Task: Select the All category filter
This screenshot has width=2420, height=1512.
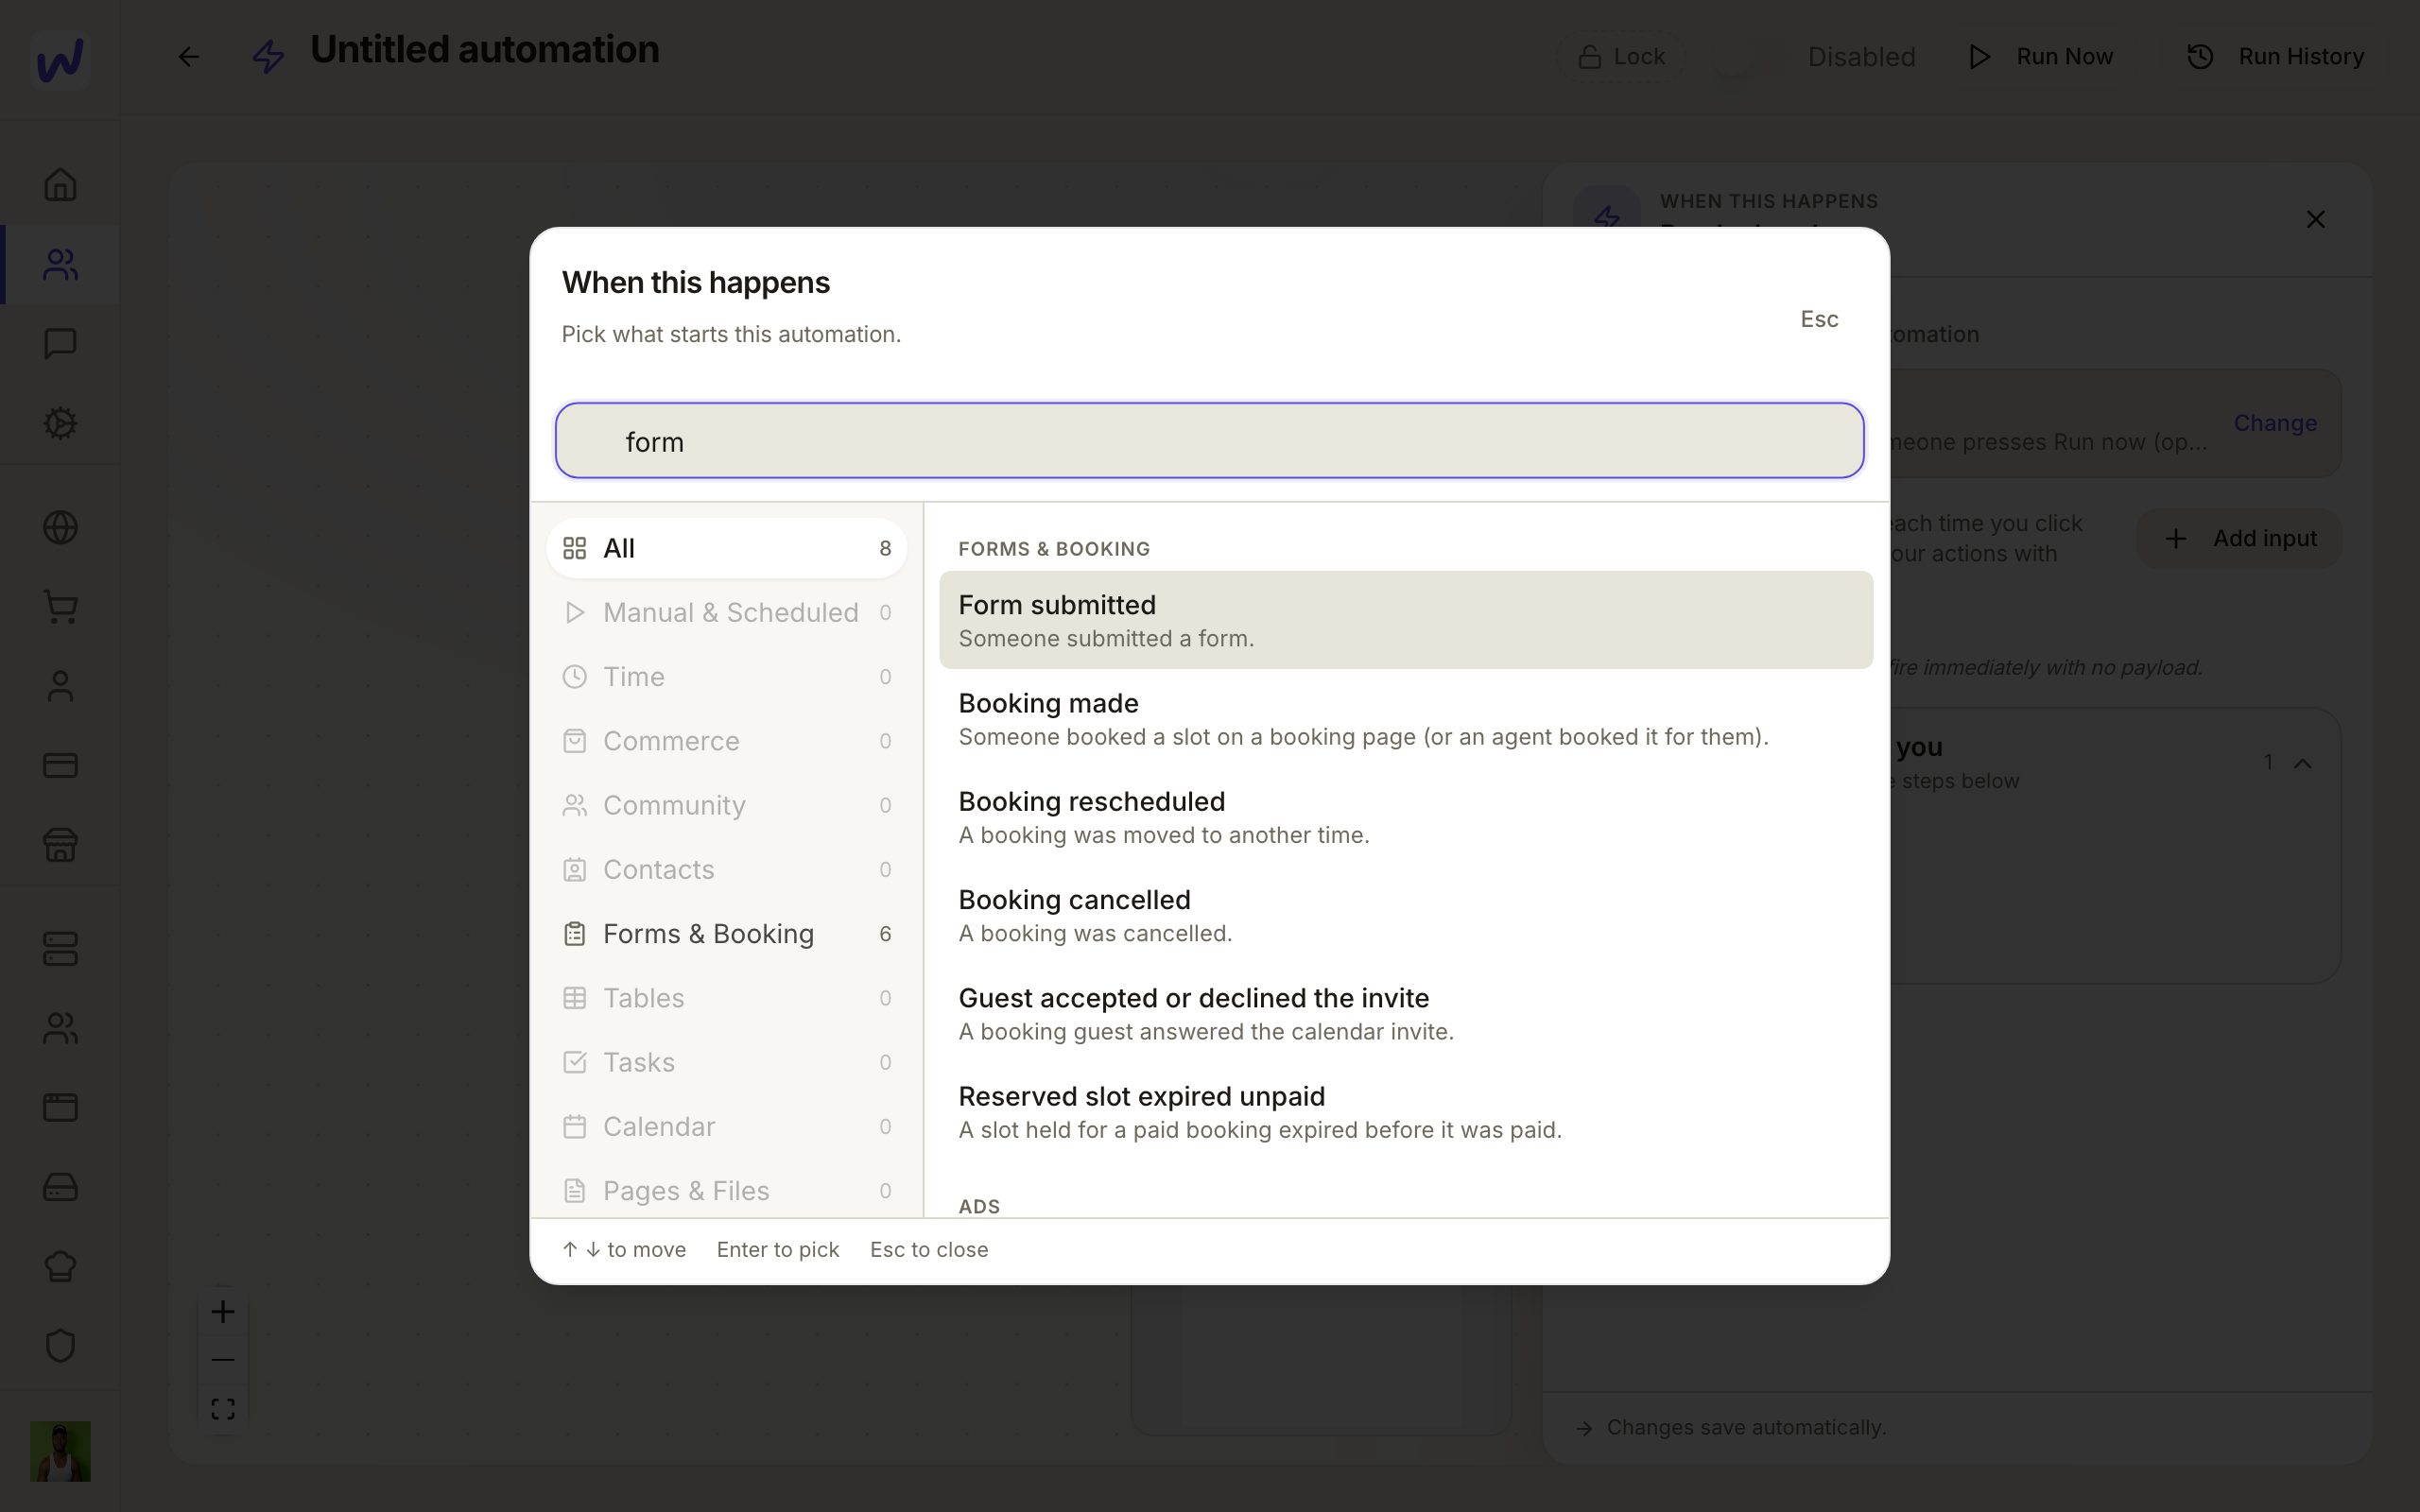Action: click(x=727, y=548)
